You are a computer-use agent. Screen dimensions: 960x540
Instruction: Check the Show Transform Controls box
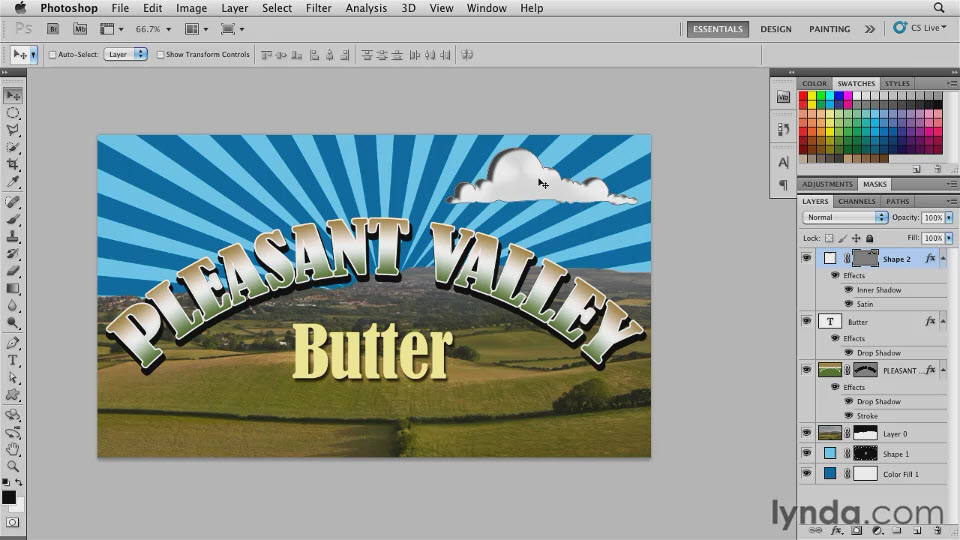(160, 55)
